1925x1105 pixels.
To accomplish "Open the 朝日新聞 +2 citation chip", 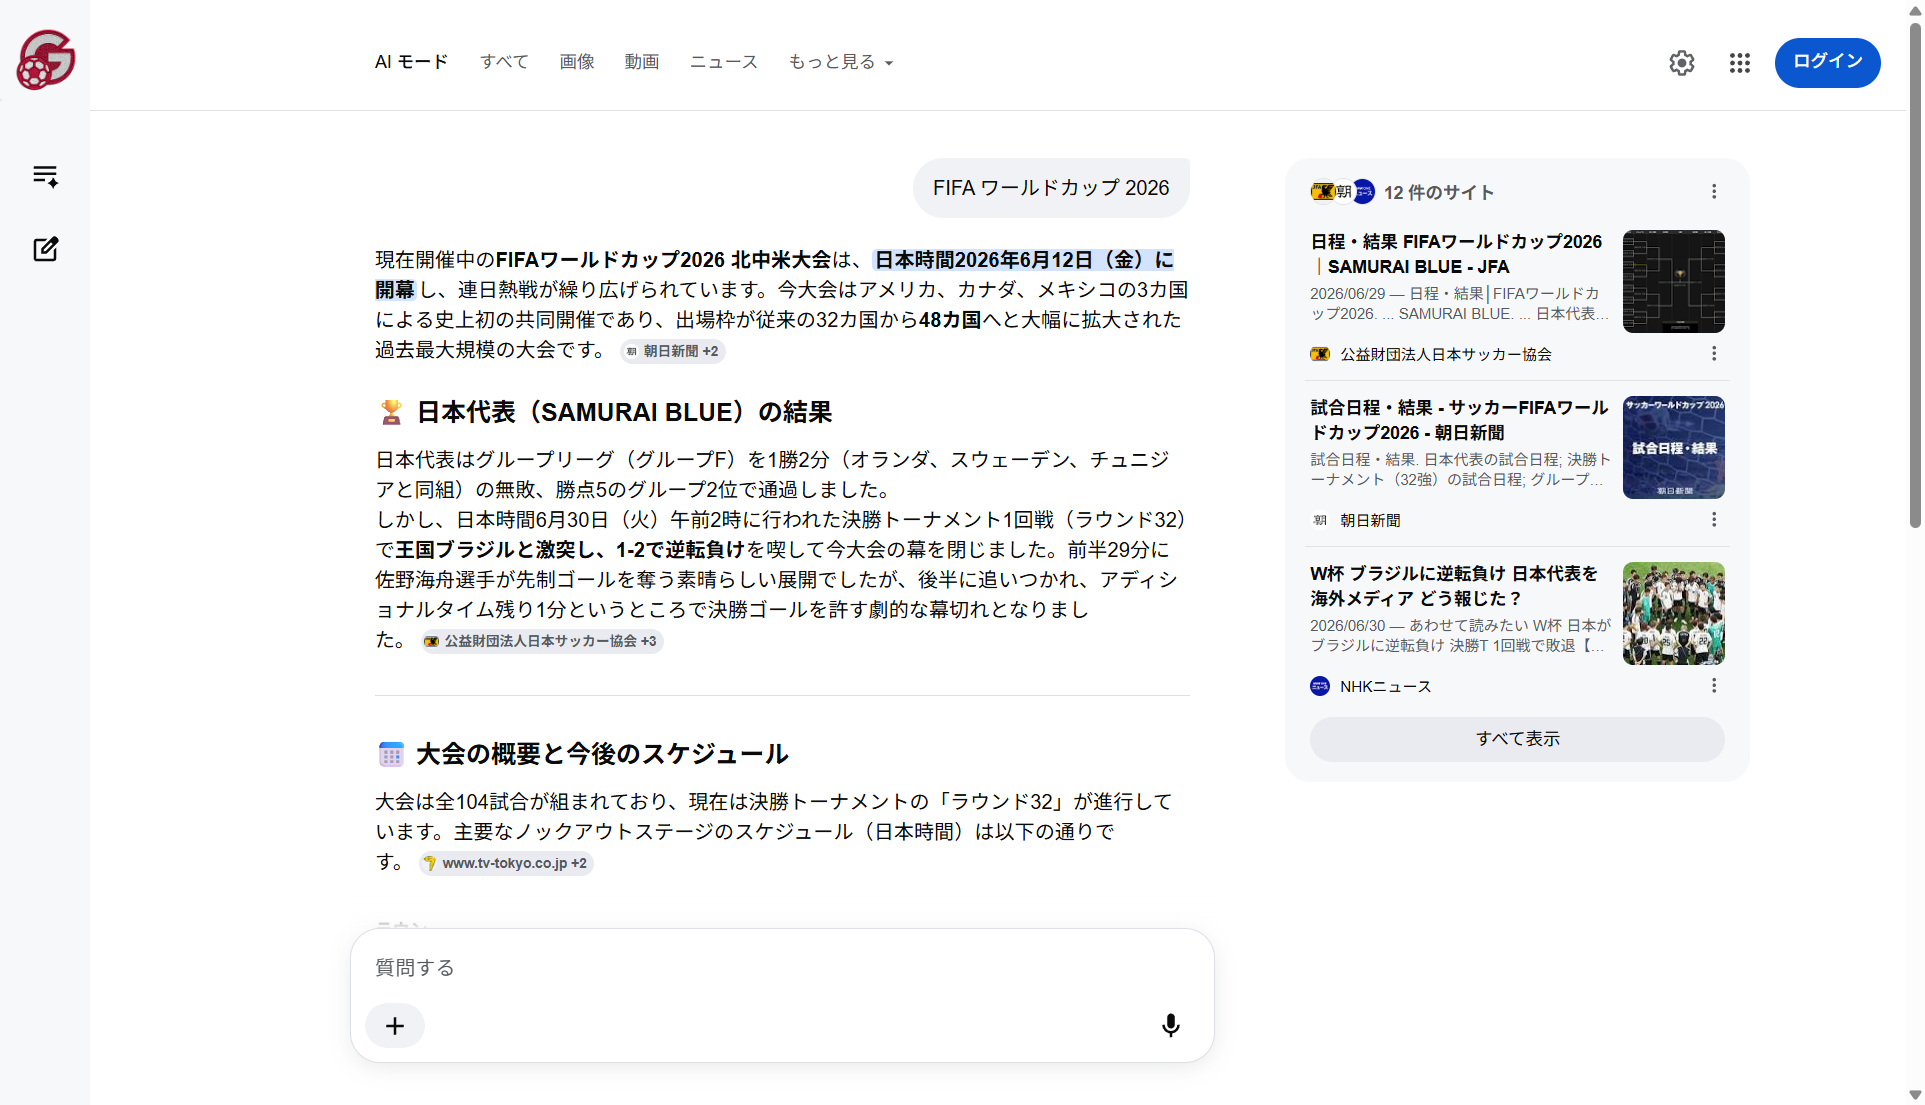I will pyautogui.click(x=672, y=351).
